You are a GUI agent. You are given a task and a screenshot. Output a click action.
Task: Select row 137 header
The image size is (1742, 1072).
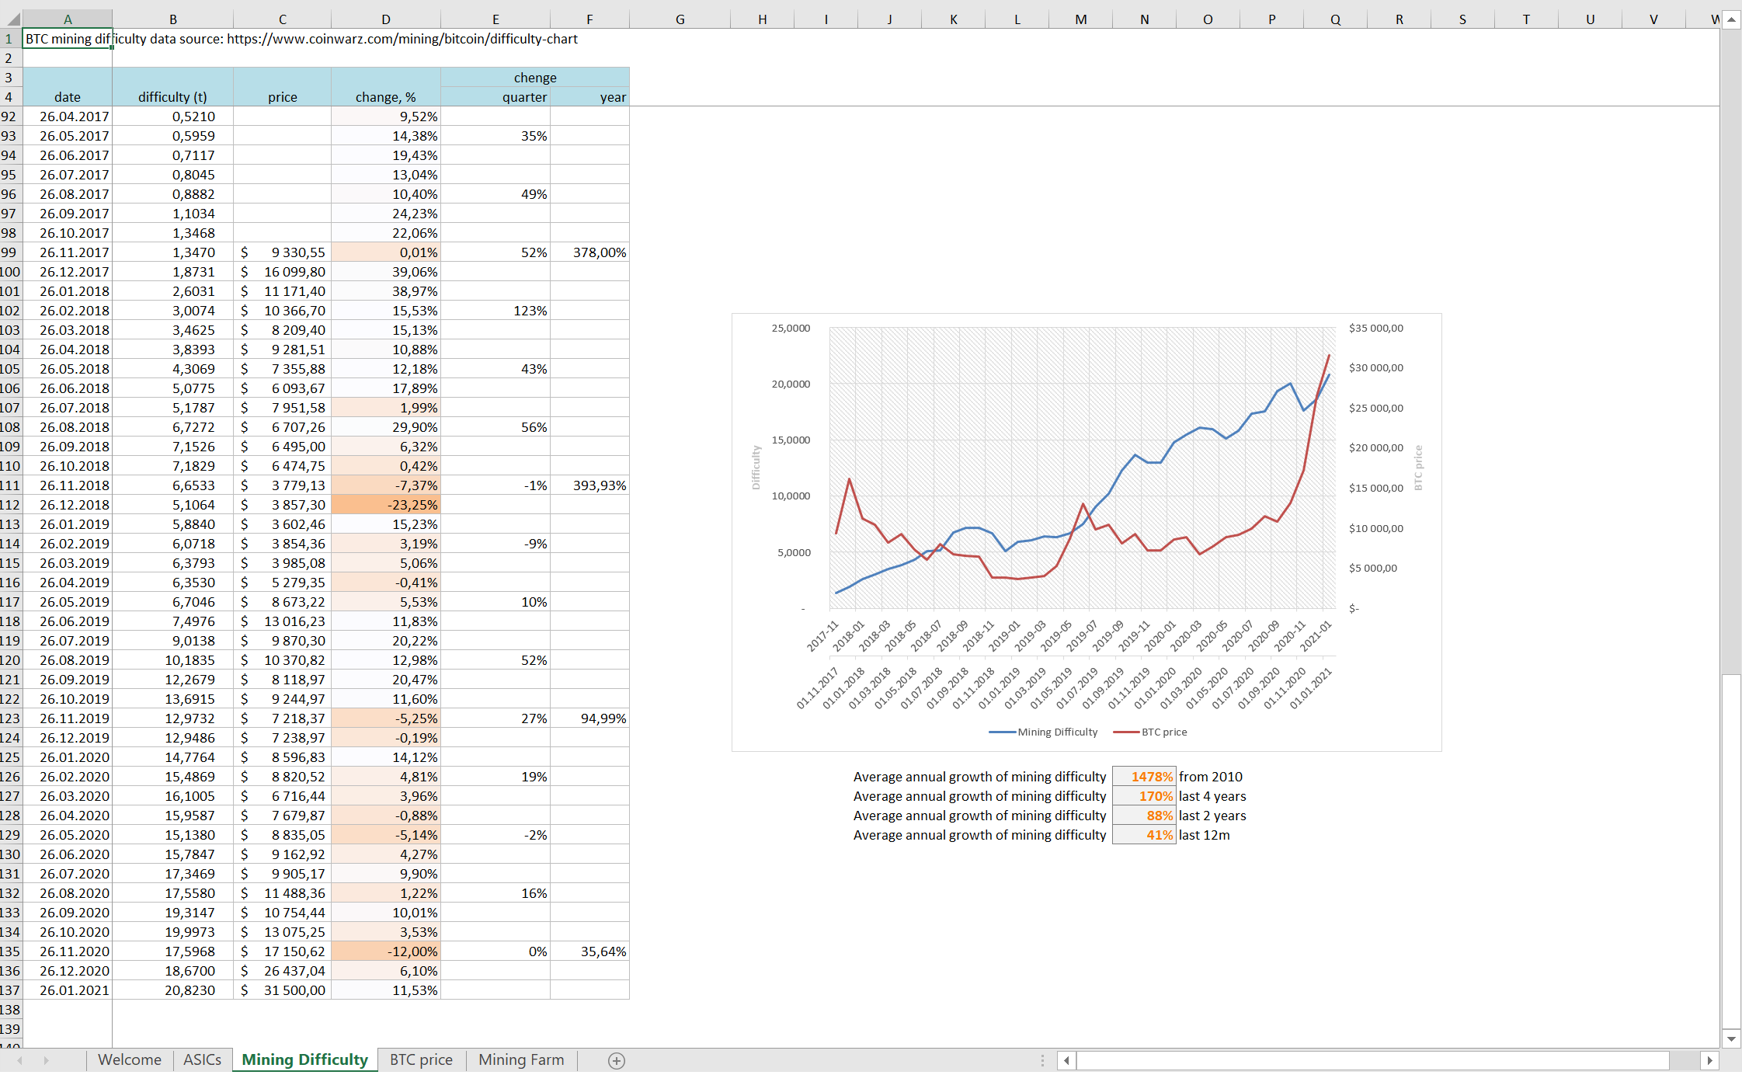(11, 990)
